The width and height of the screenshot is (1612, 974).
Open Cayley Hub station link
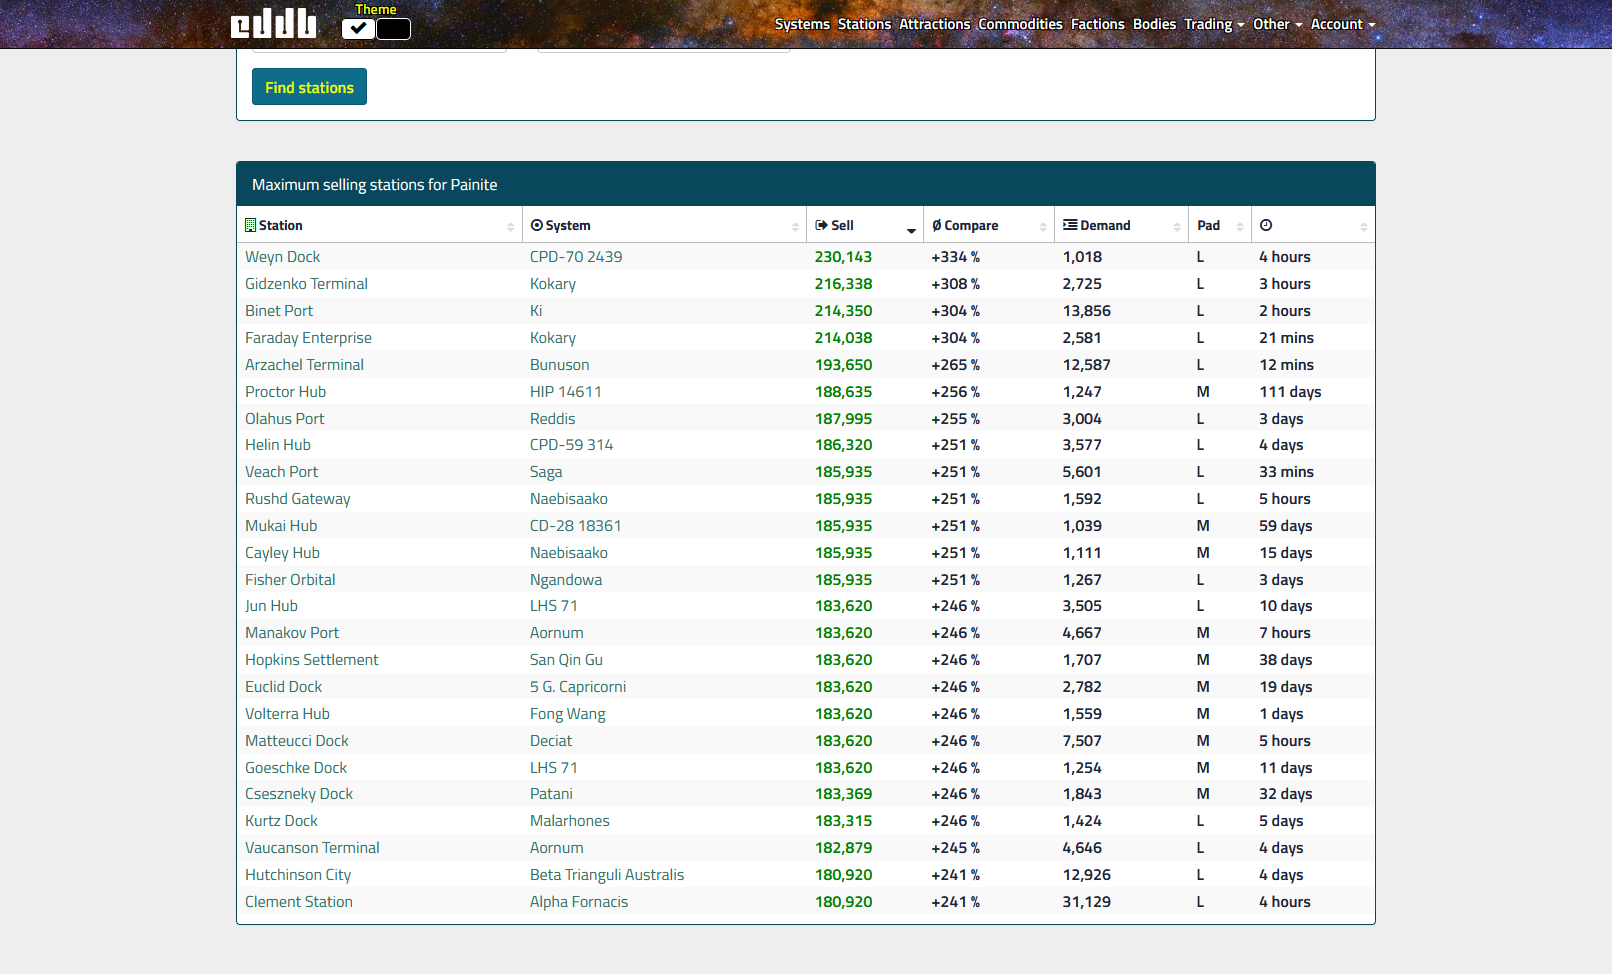pyautogui.click(x=282, y=553)
